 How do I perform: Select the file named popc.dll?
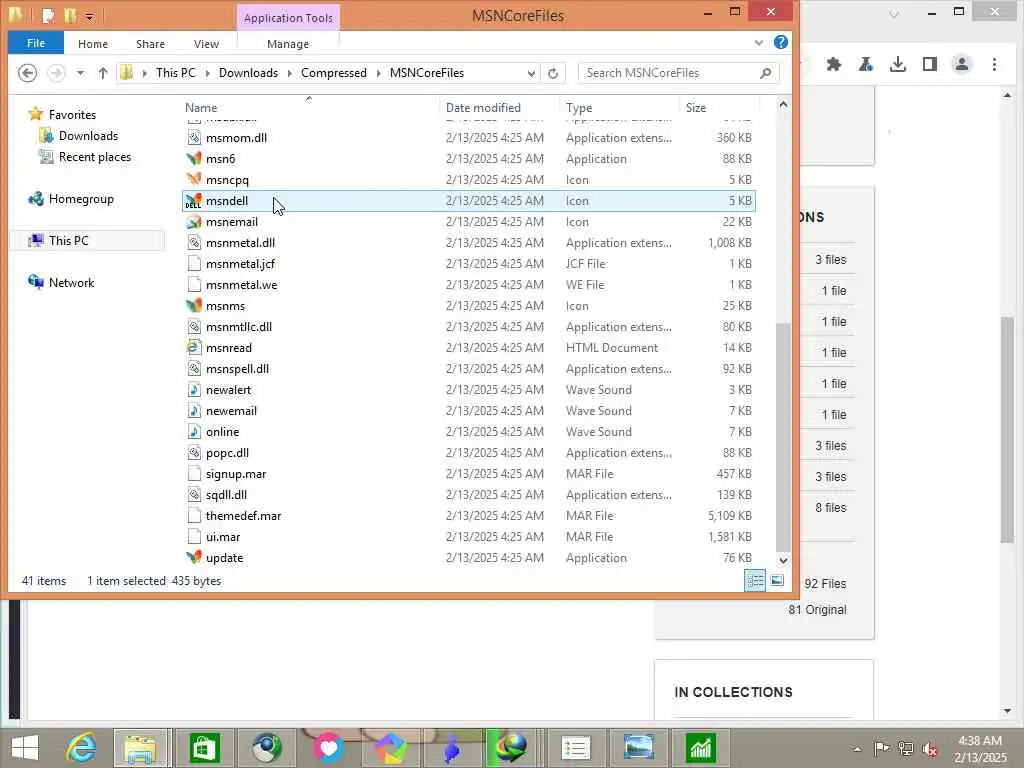click(x=227, y=453)
